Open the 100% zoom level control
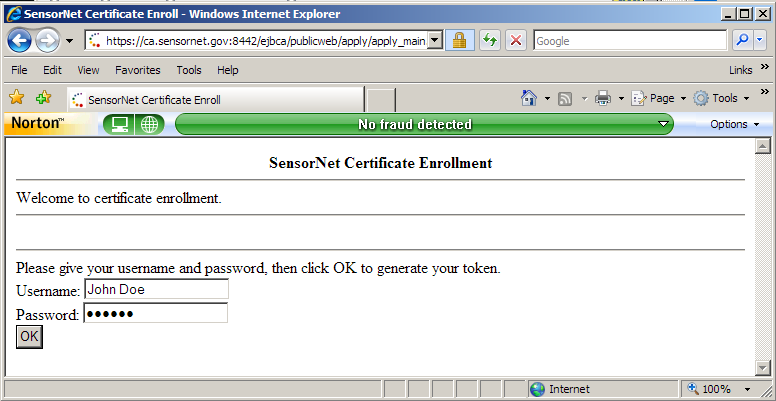Screen dimensions: 776x401 pos(720,389)
